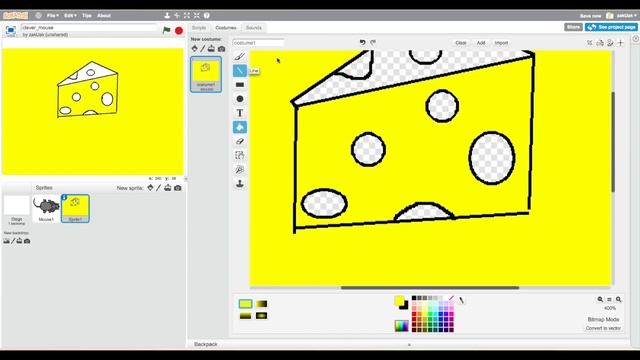
Task: Zoom out of the paint canvas
Action: click(600, 299)
